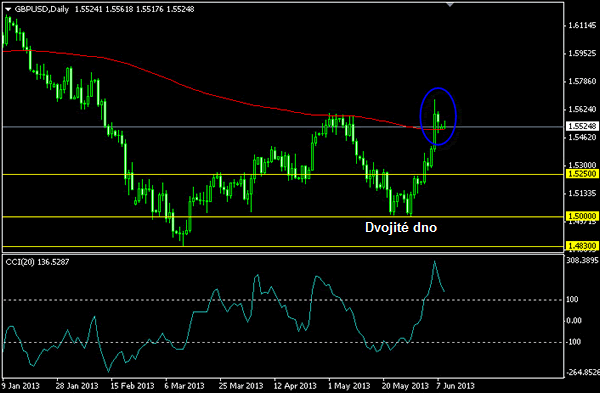
Task: Click the price axis value 1.53000
Action: 582,165
